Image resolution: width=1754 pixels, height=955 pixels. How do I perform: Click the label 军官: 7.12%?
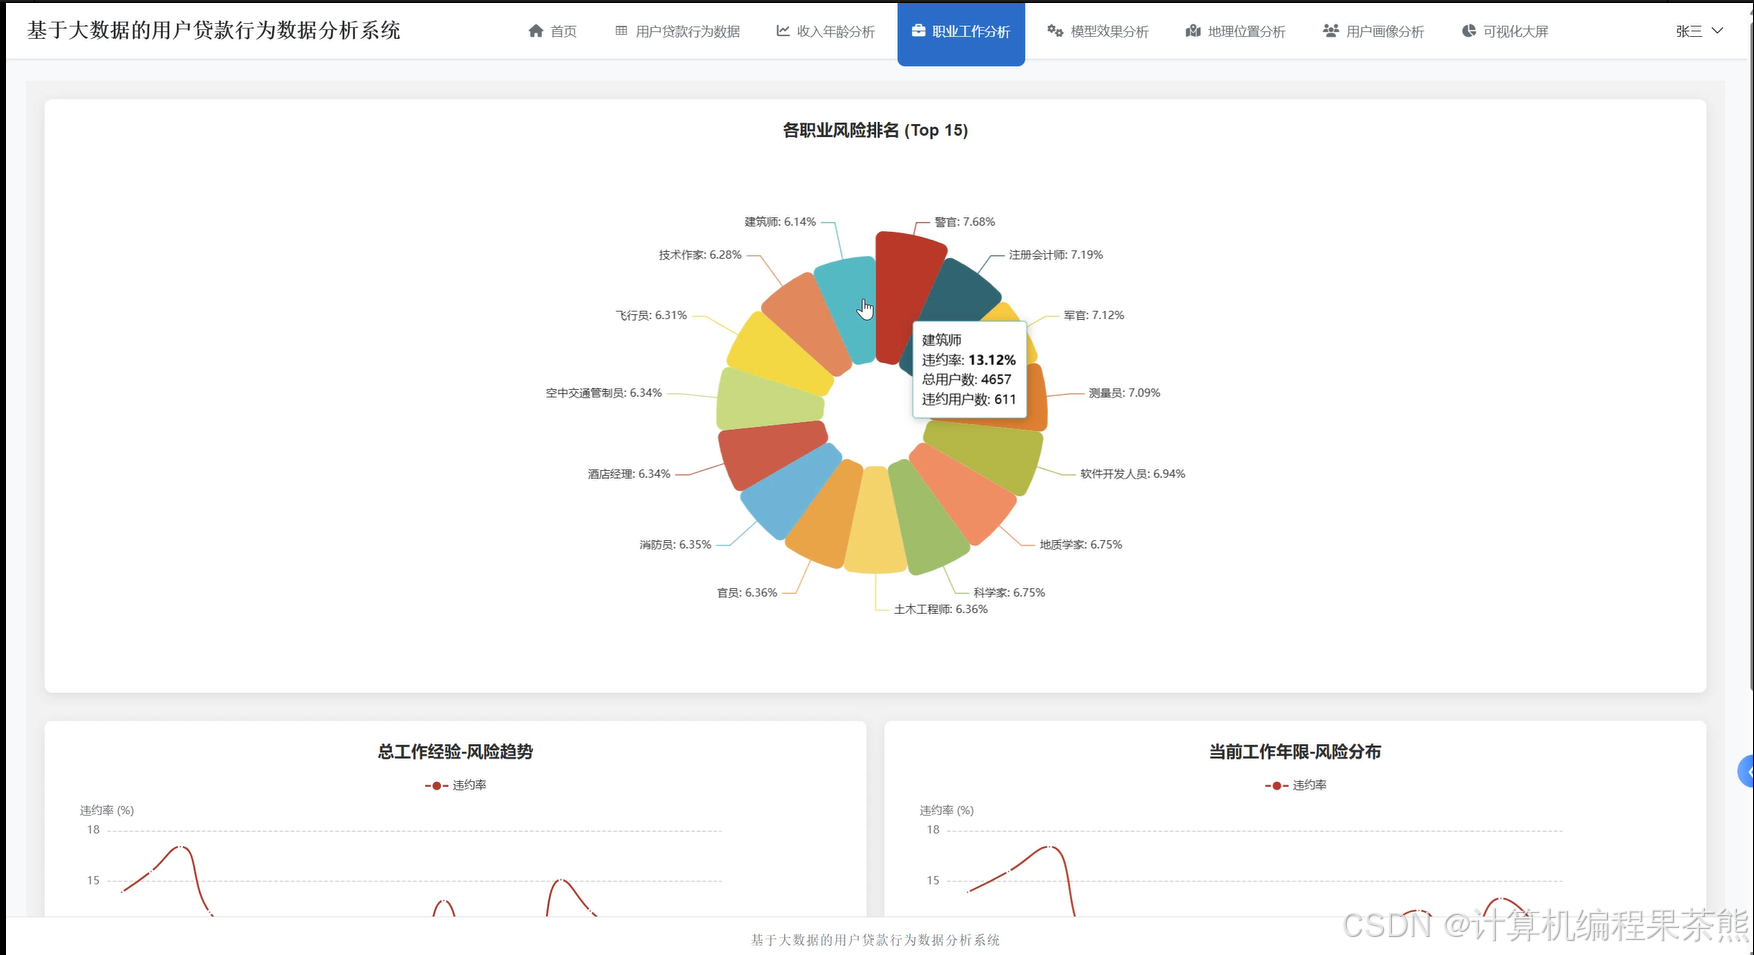(x=1094, y=315)
